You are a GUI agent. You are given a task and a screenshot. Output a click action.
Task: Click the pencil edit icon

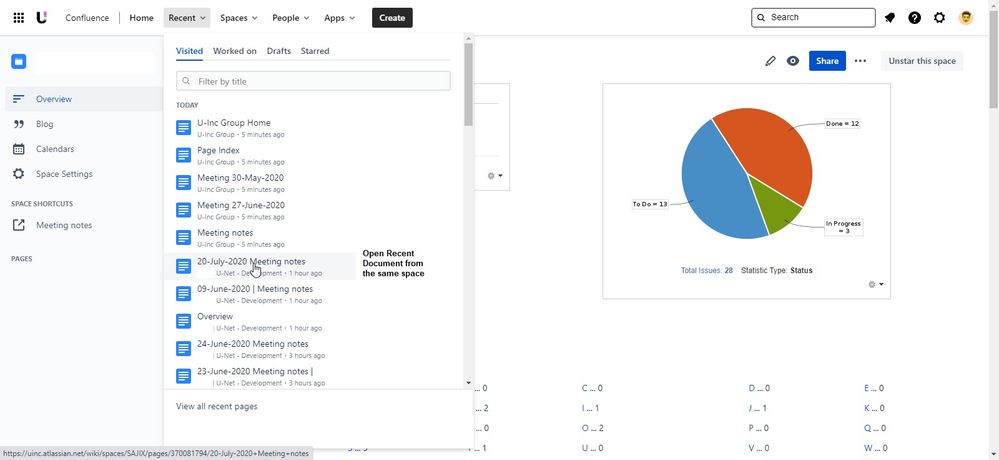[x=770, y=61]
